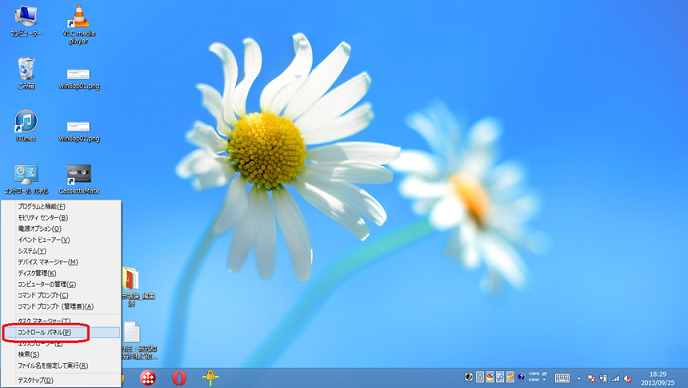Viewport: 688px width, 388px height.
Task: Click the CassetteMate desktop shortcut
Action: 79,179
